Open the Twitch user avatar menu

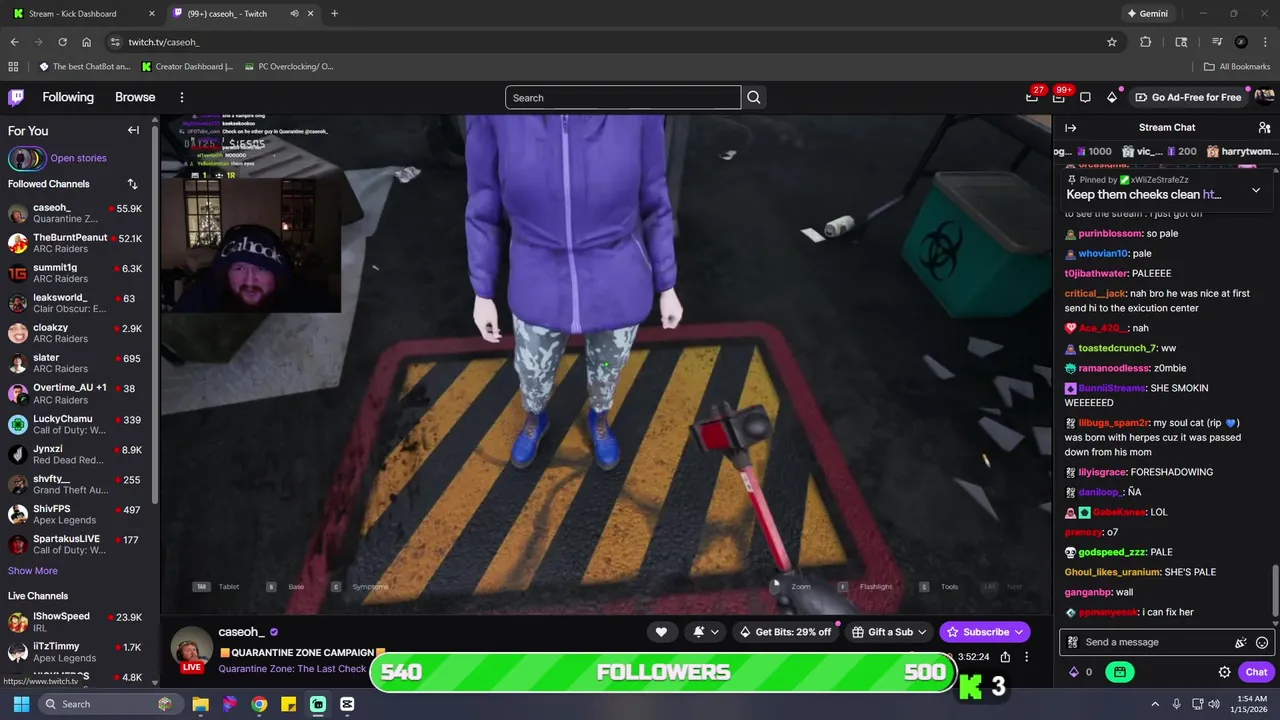coord(1264,97)
